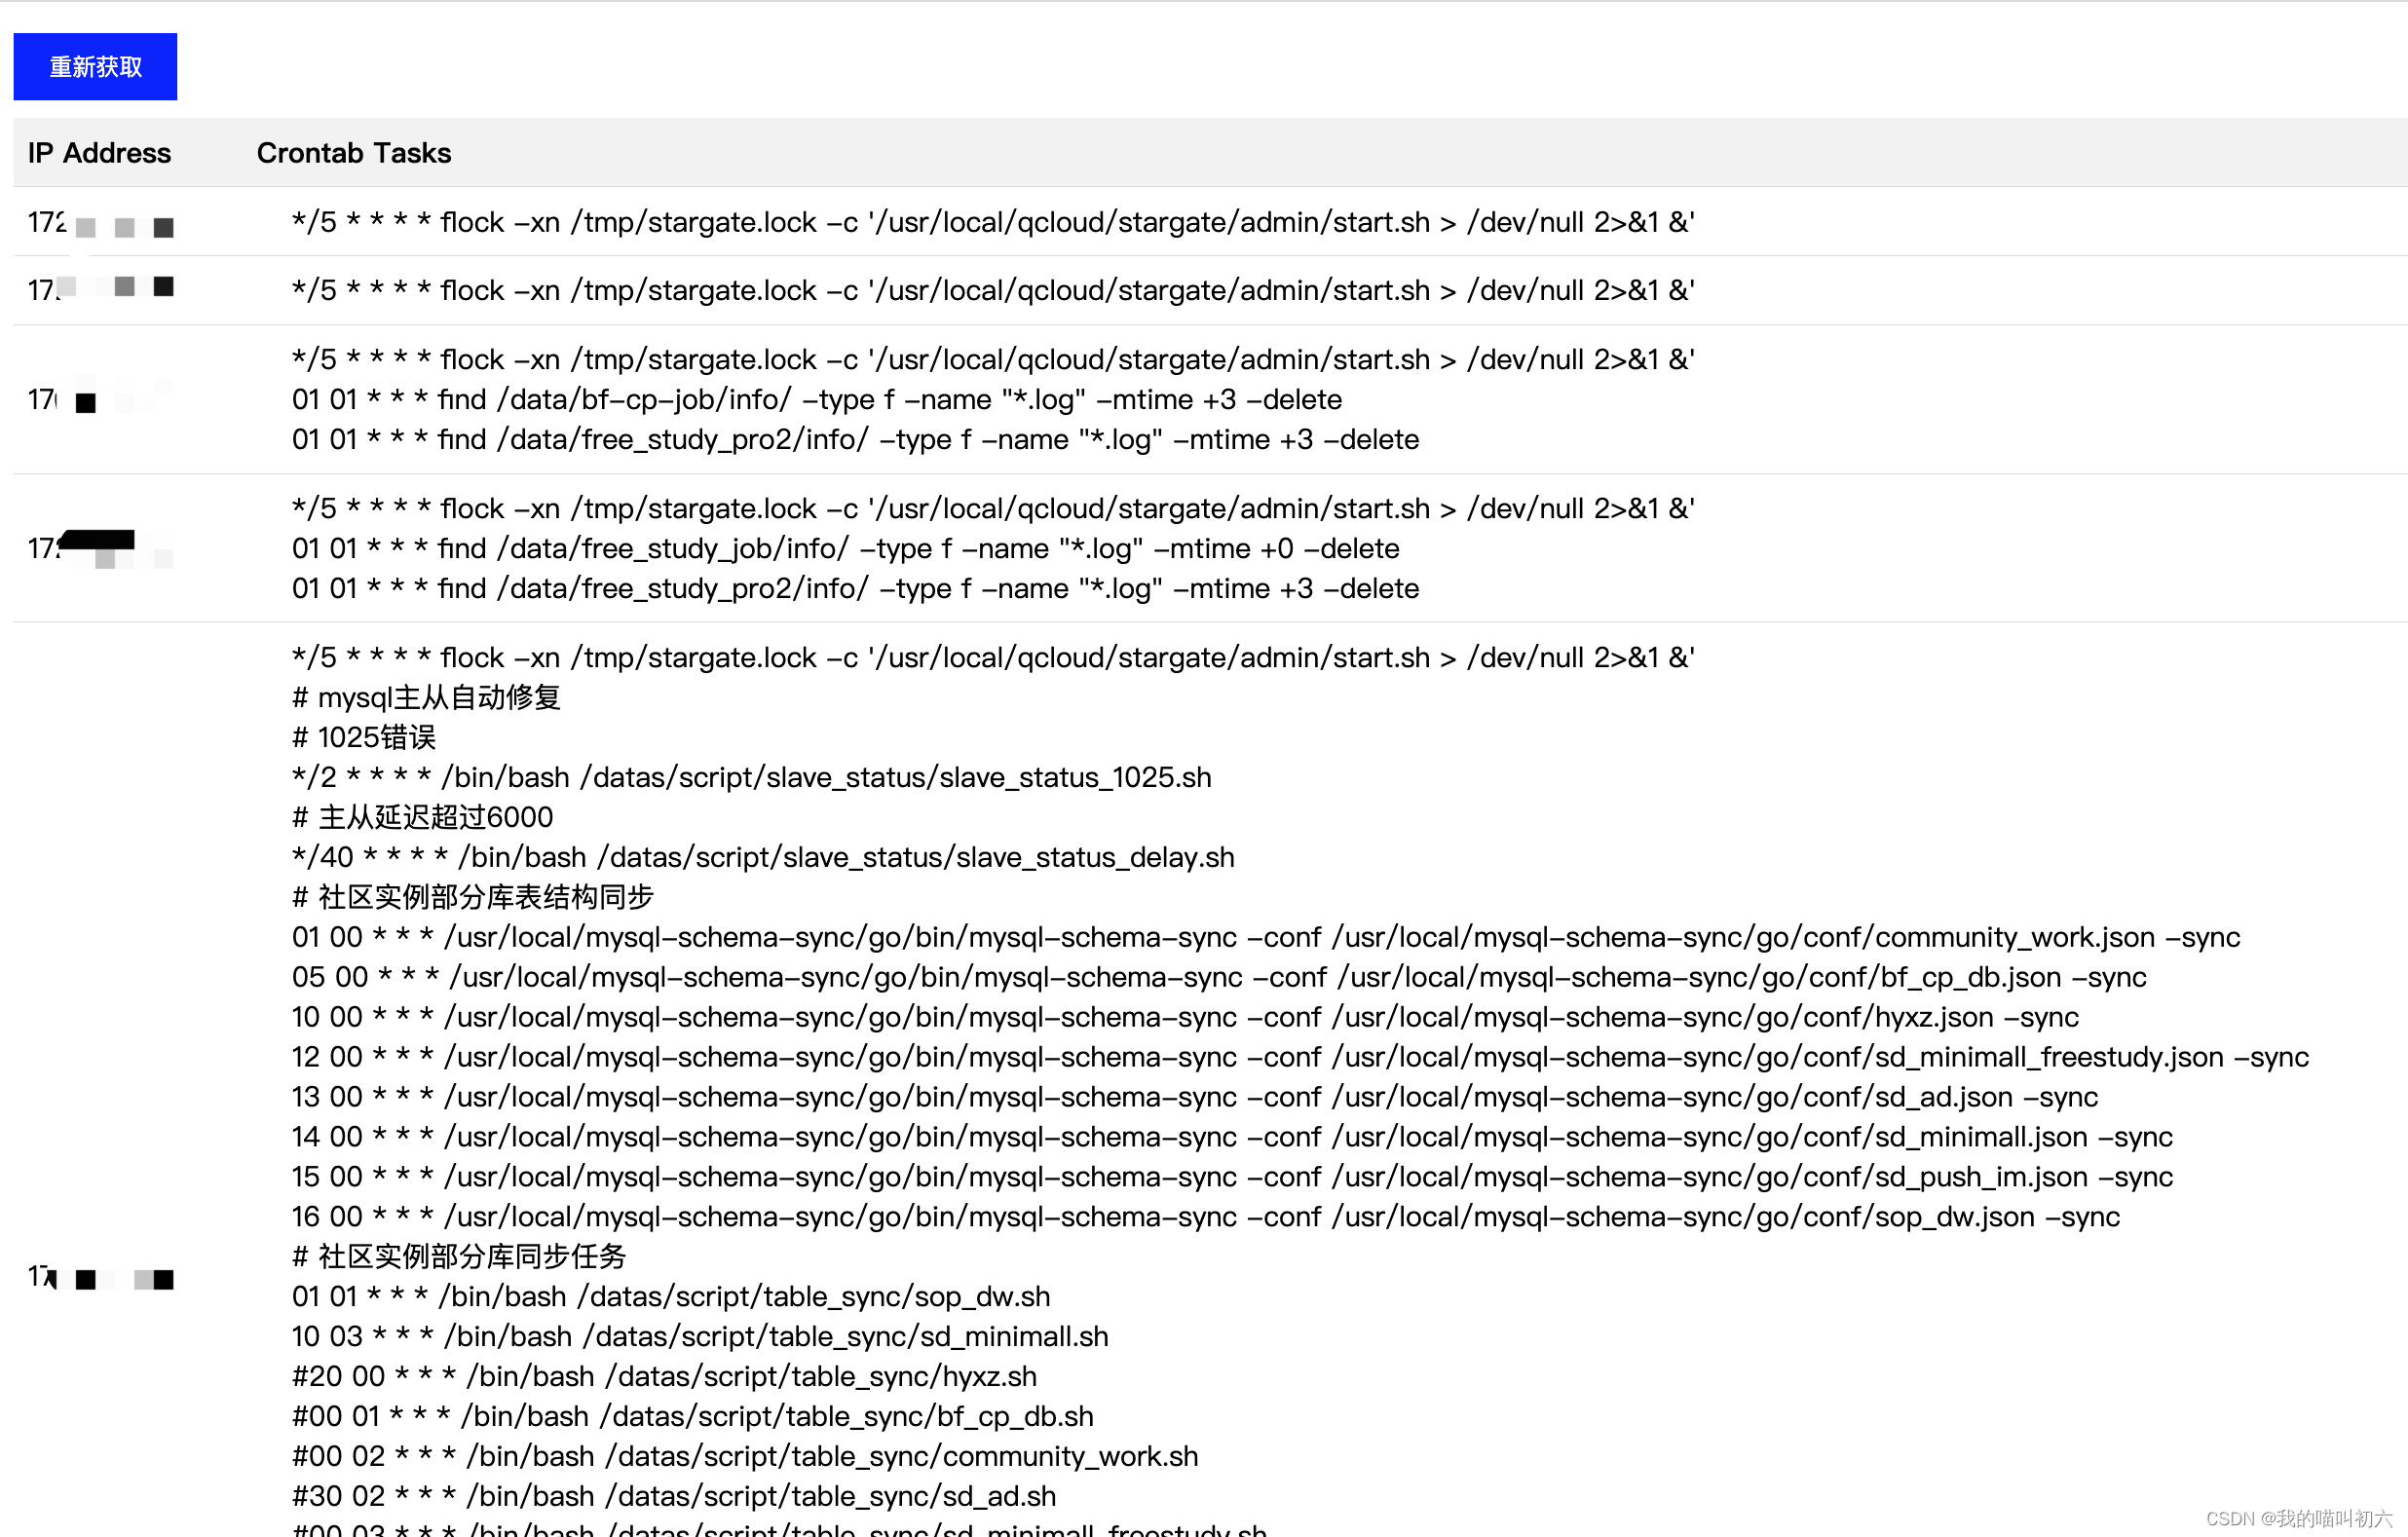Click the stargate flock task in first row
The width and height of the screenshot is (2408, 1537).
tap(993, 222)
